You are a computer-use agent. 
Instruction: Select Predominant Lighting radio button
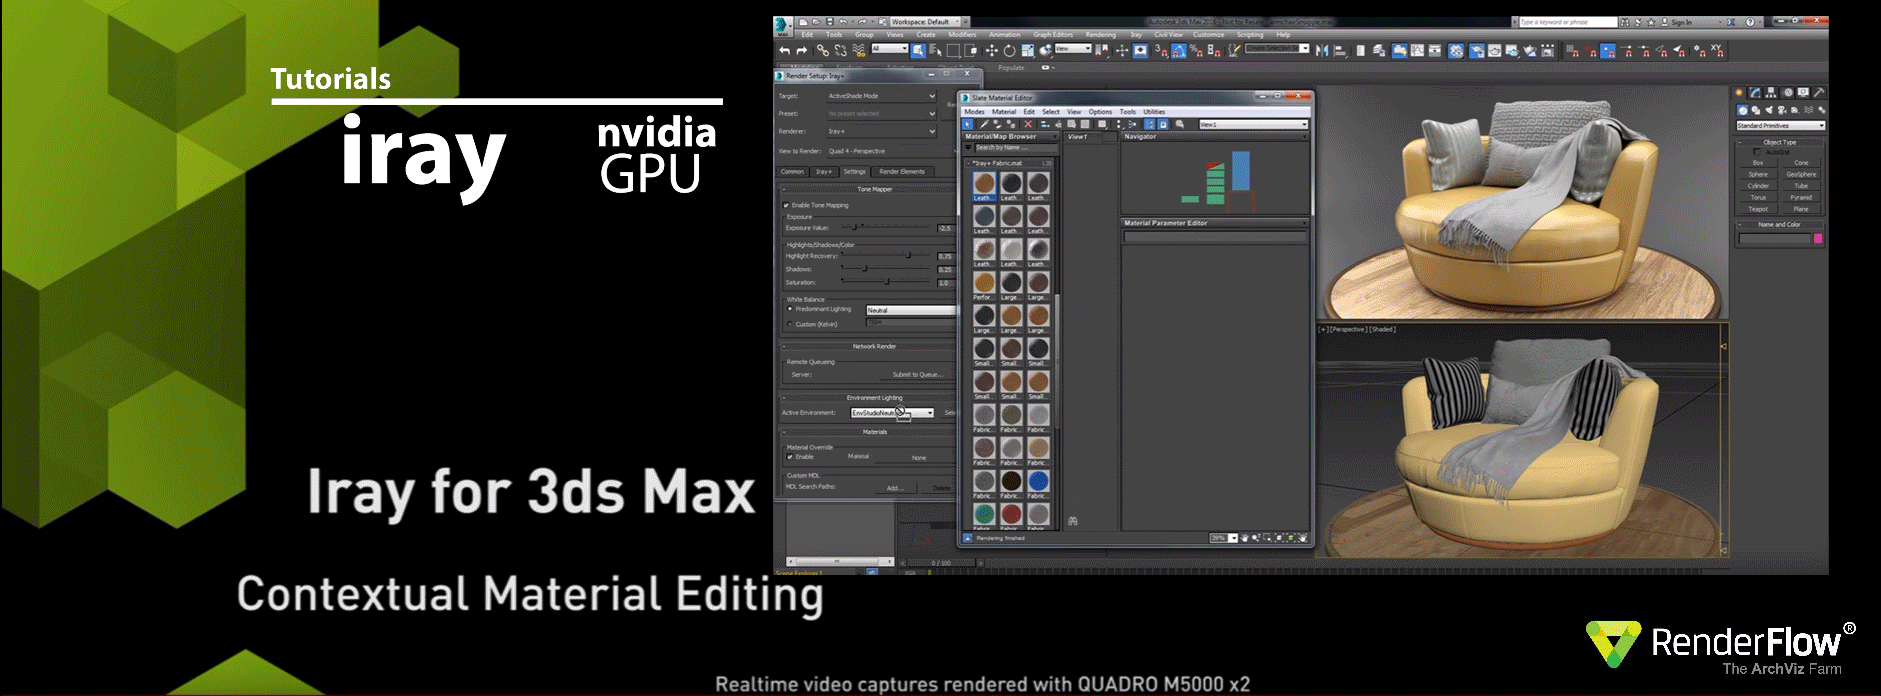790,308
